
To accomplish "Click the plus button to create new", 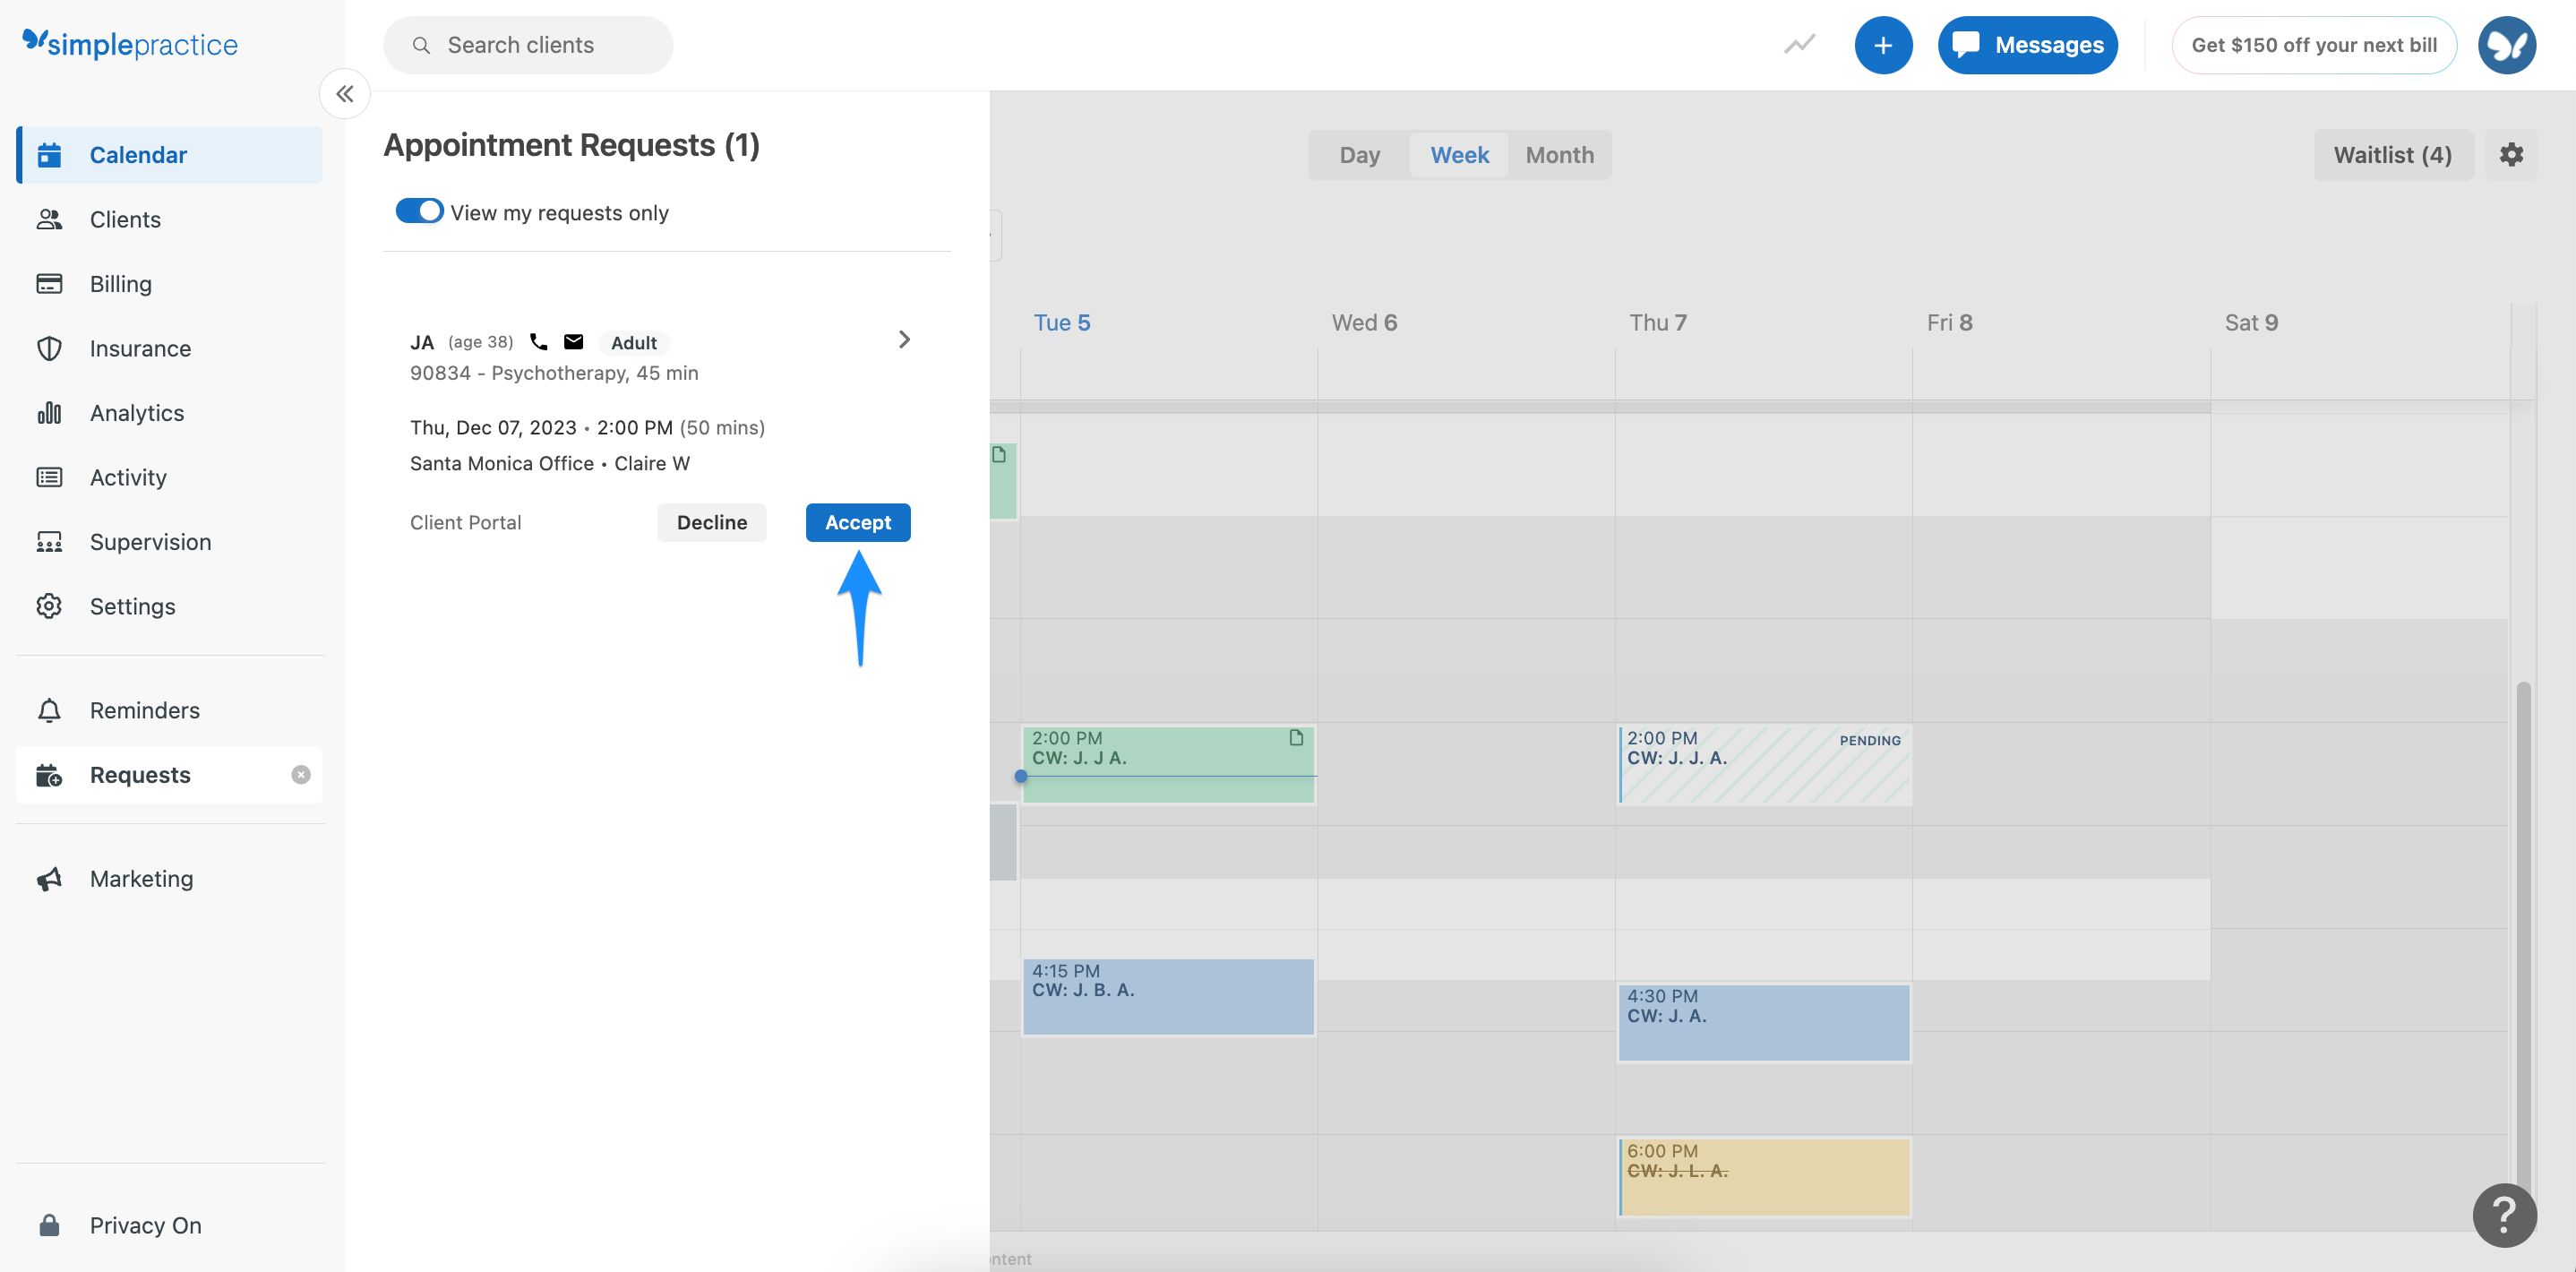I will (1884, 45).
